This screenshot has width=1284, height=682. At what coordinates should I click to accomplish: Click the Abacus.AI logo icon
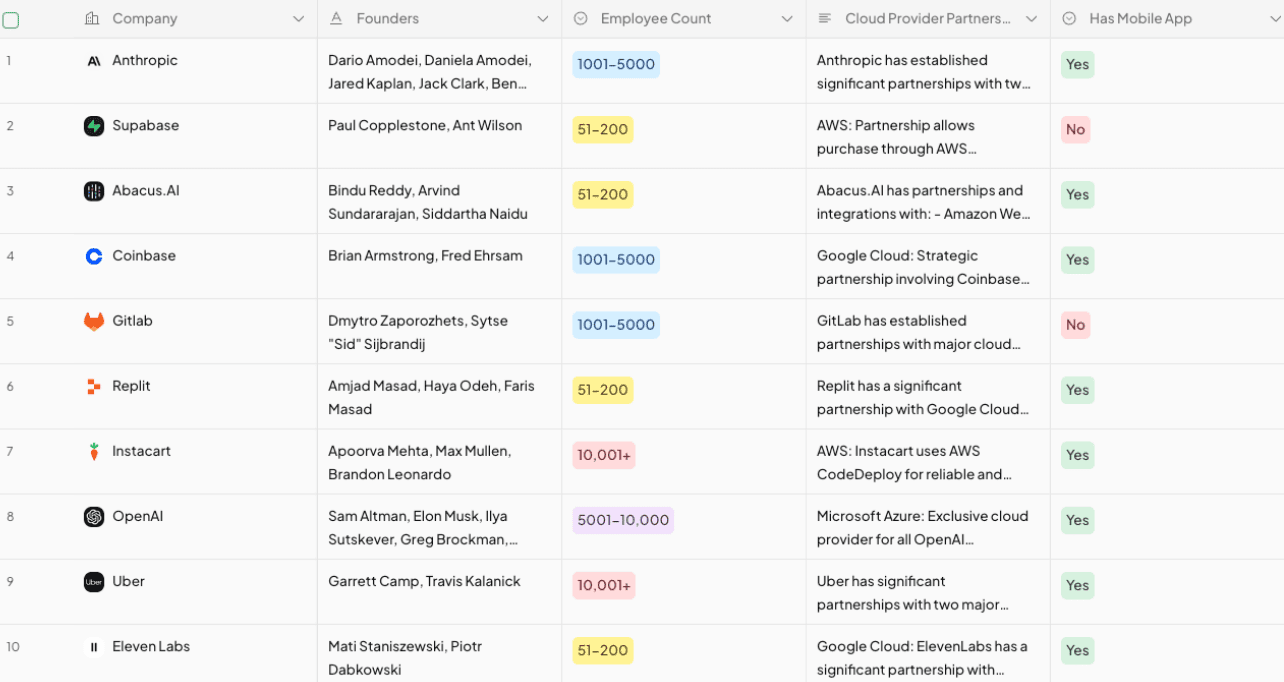pyautogui.click(x=94, y=191)
